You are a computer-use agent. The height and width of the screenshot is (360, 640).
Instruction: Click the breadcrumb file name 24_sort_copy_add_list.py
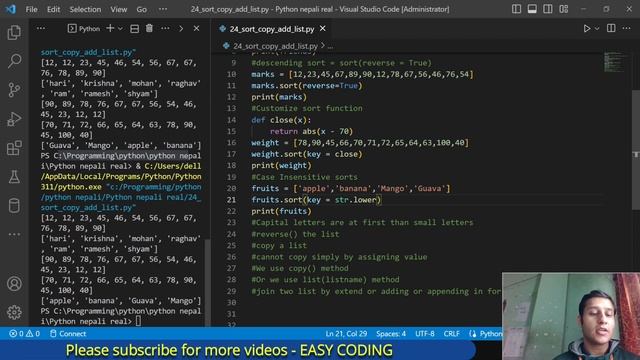(x=276, y=46)
